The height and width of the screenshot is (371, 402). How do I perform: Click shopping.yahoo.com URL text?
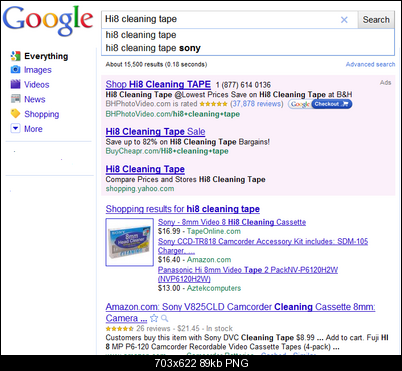pos(140,189)
